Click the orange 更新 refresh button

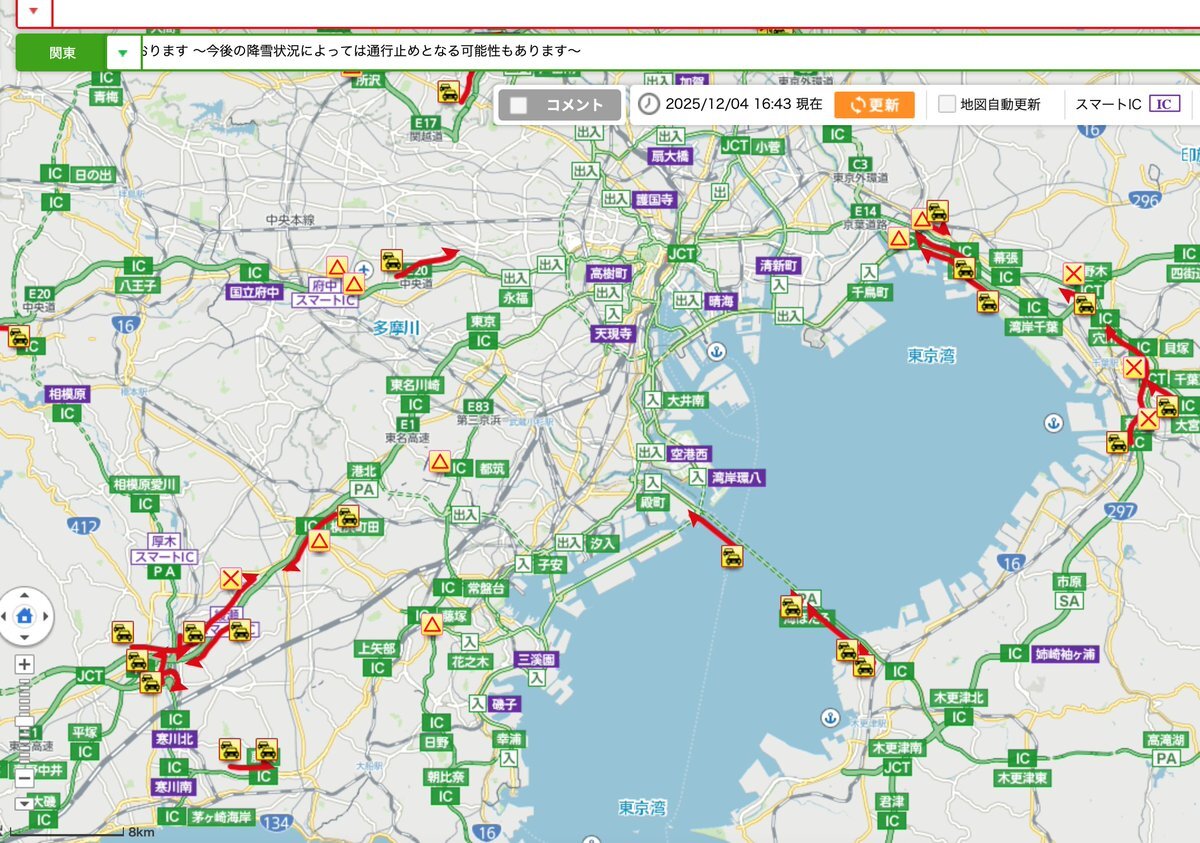874,104
